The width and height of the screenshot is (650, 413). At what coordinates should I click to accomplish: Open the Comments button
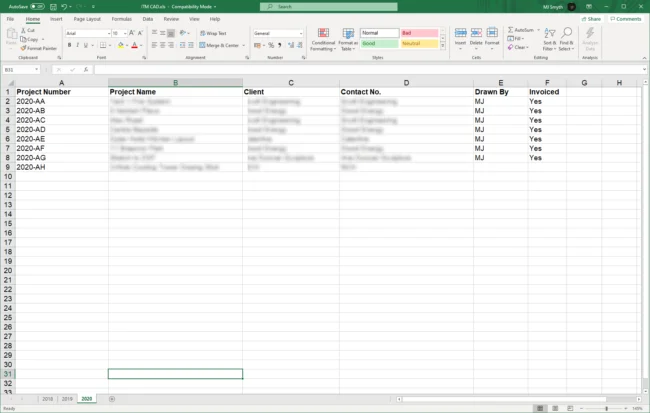click(626, 19)
